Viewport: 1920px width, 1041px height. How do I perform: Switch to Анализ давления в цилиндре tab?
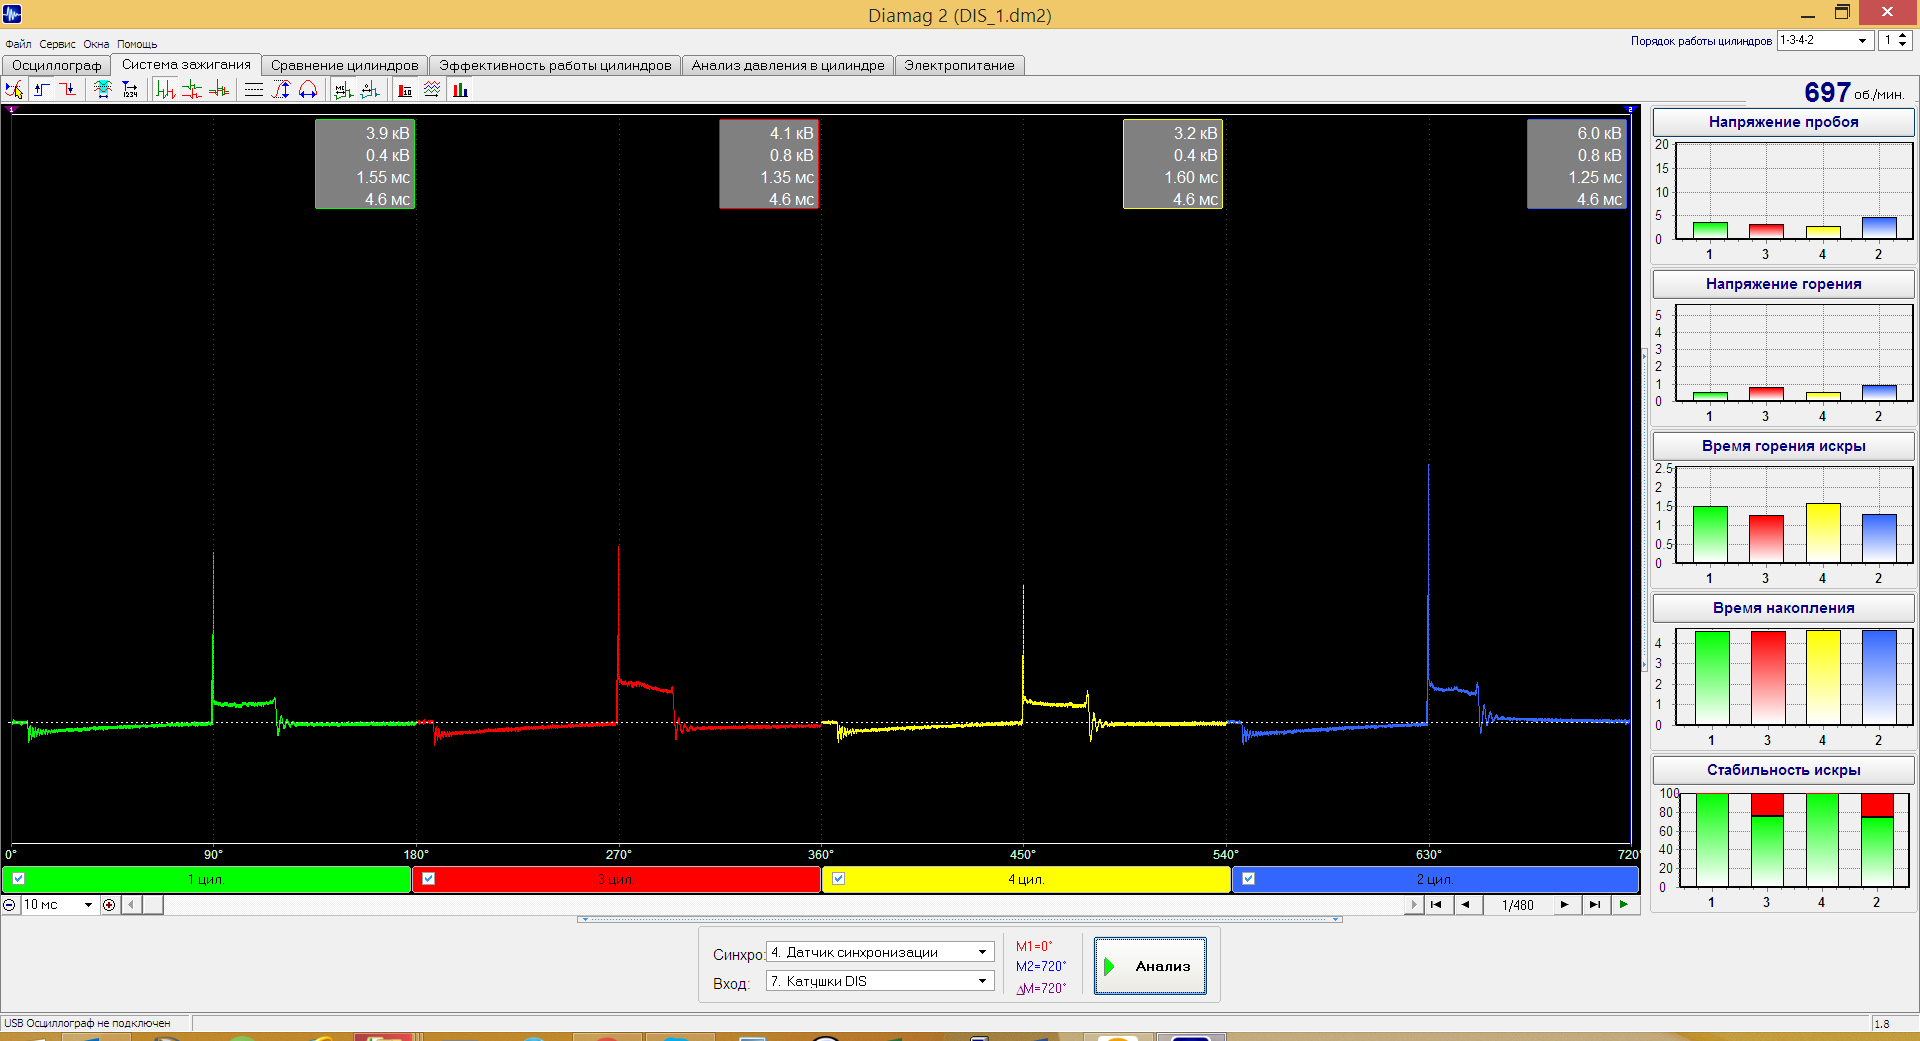pos(788,65)
